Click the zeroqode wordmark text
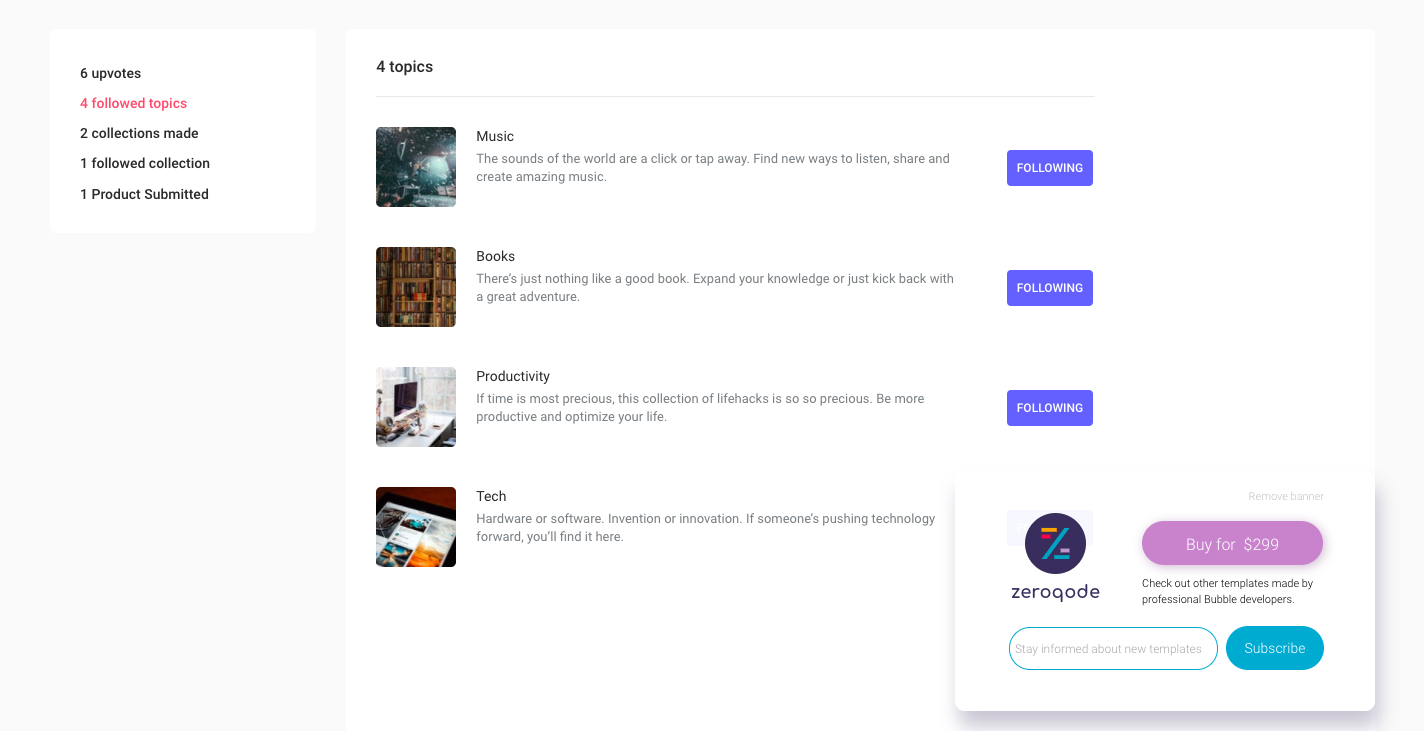This screenshot has height=731, width=1424. [x=1055, y=592]
